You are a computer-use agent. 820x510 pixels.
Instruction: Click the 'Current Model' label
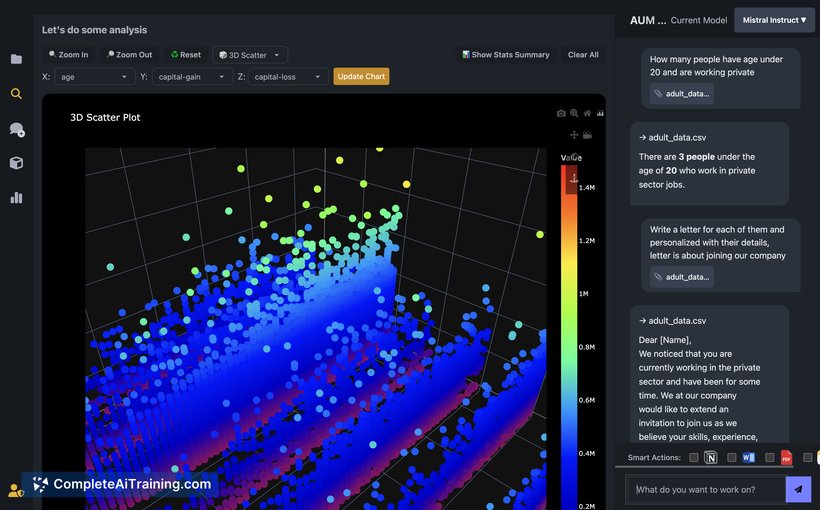coord(699,20)
